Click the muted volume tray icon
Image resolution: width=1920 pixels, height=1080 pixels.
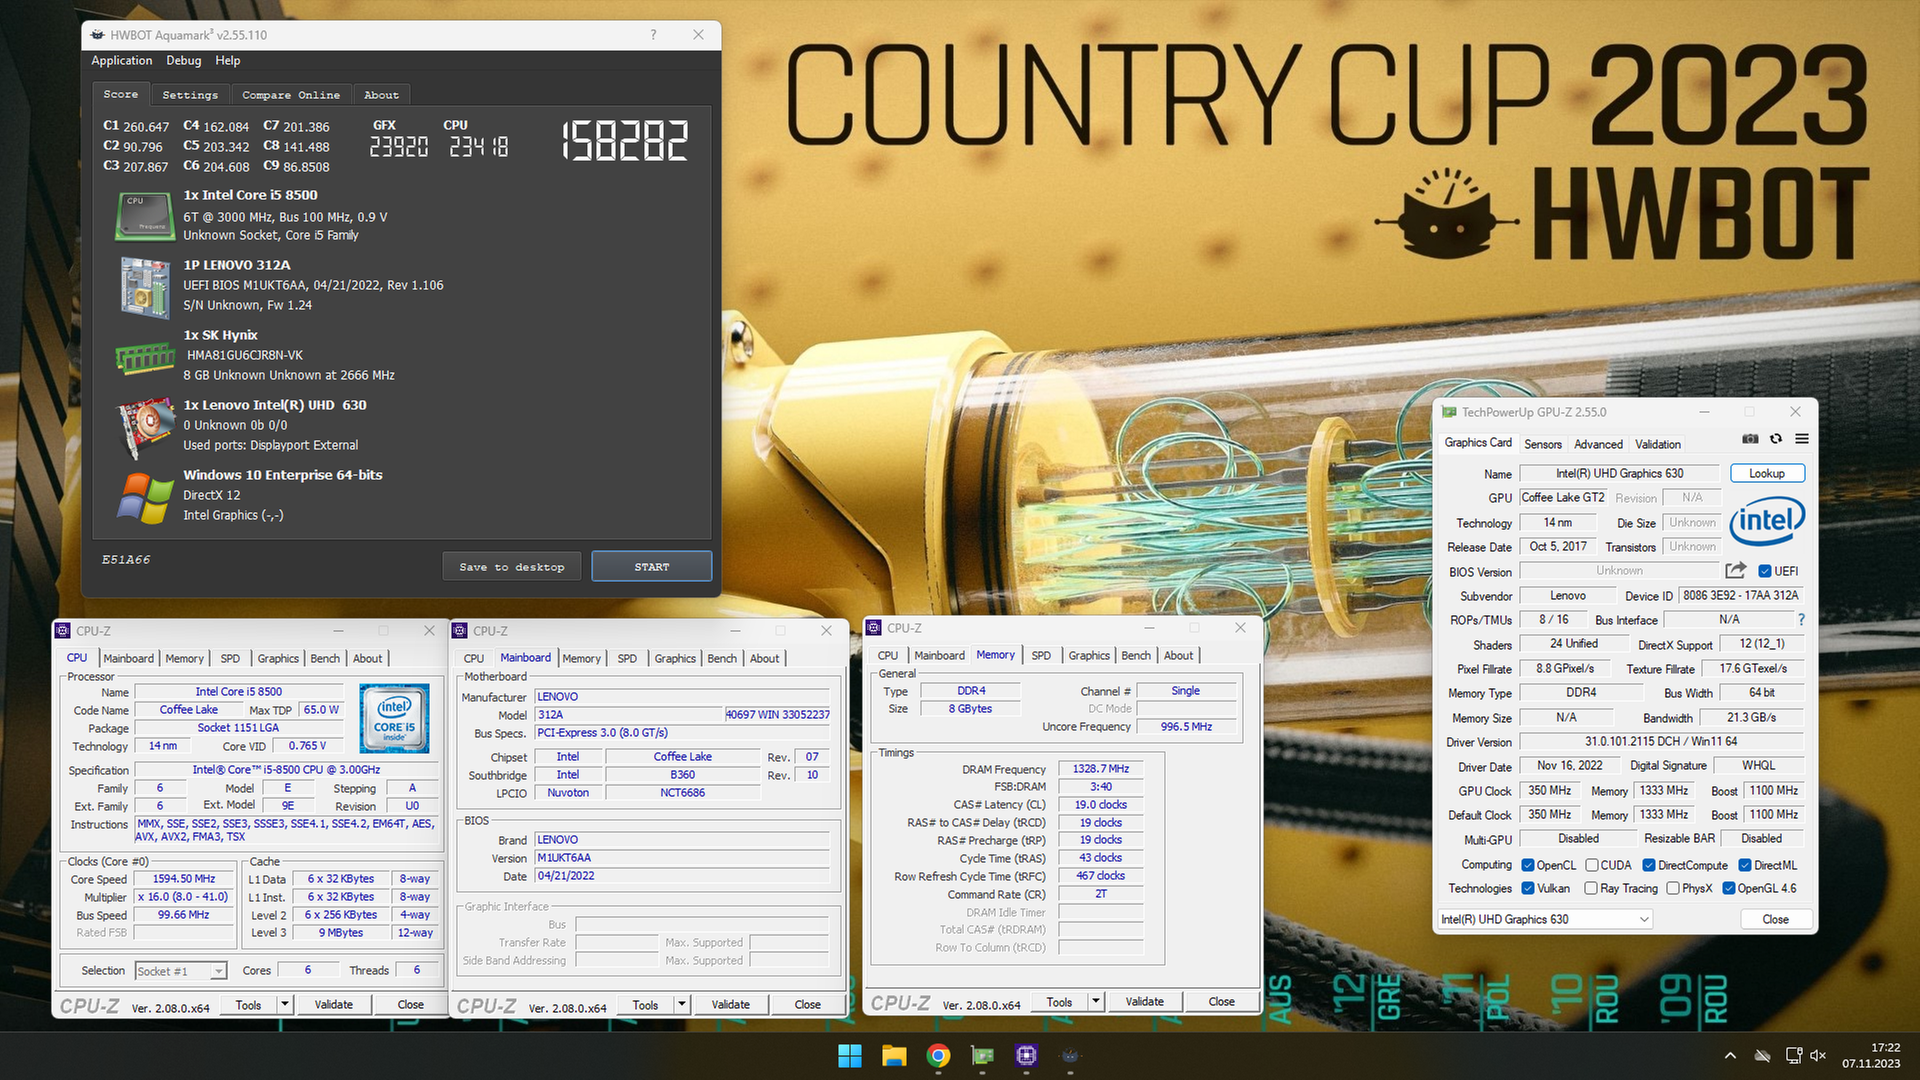click(1819, 1056)
